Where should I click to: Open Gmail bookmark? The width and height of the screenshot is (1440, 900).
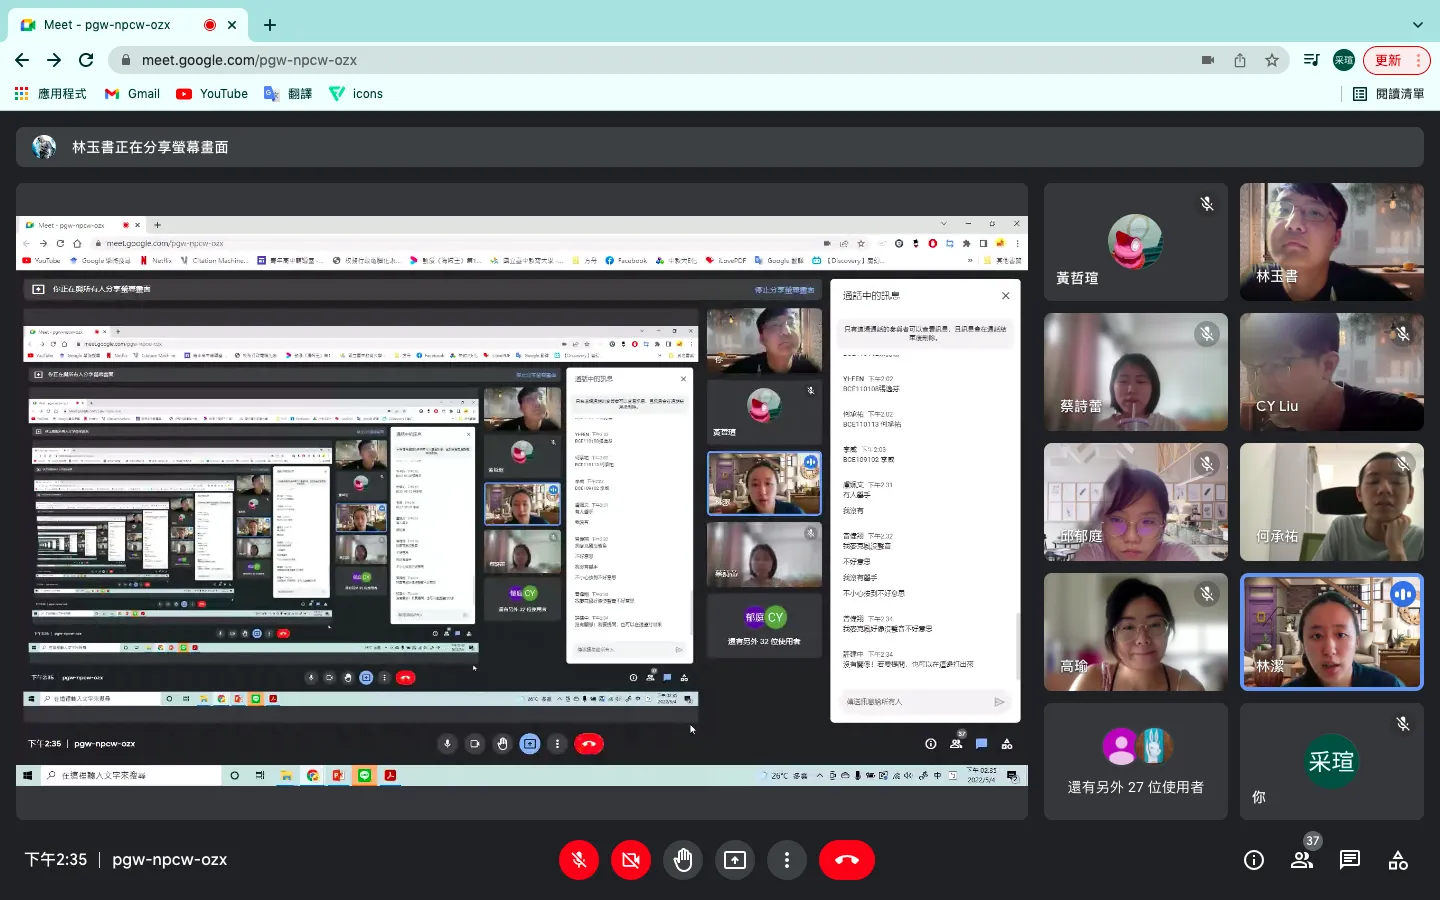pos(132,93)
